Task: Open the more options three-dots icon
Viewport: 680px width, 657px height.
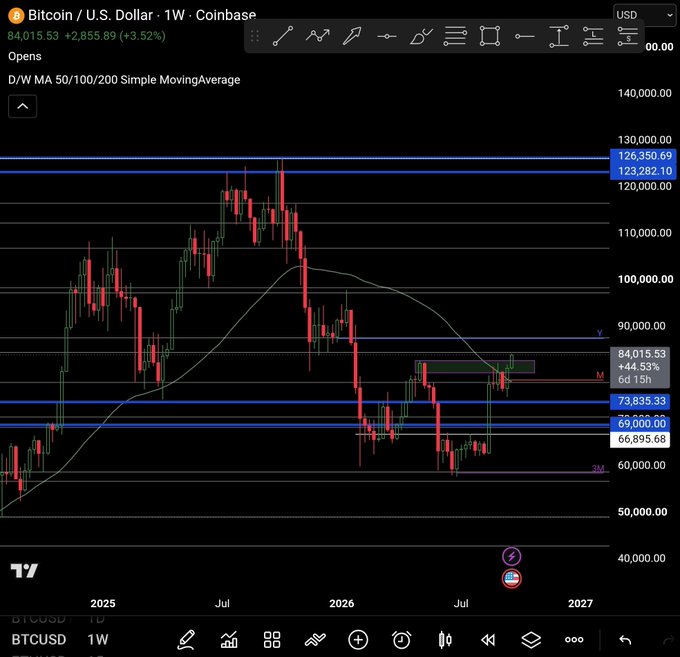Action: 574,640
